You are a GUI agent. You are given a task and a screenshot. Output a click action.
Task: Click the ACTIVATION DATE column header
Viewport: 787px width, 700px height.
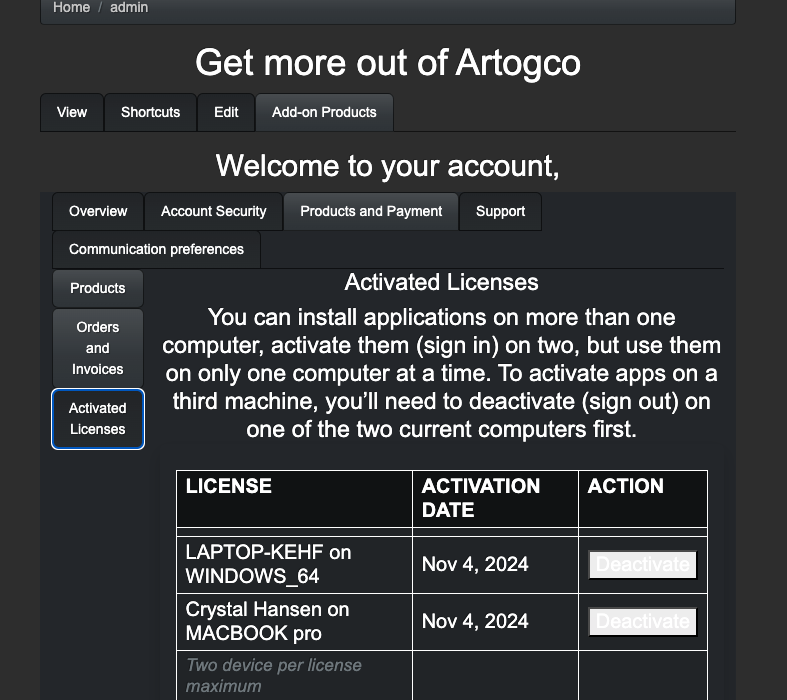tap(495, 499)
